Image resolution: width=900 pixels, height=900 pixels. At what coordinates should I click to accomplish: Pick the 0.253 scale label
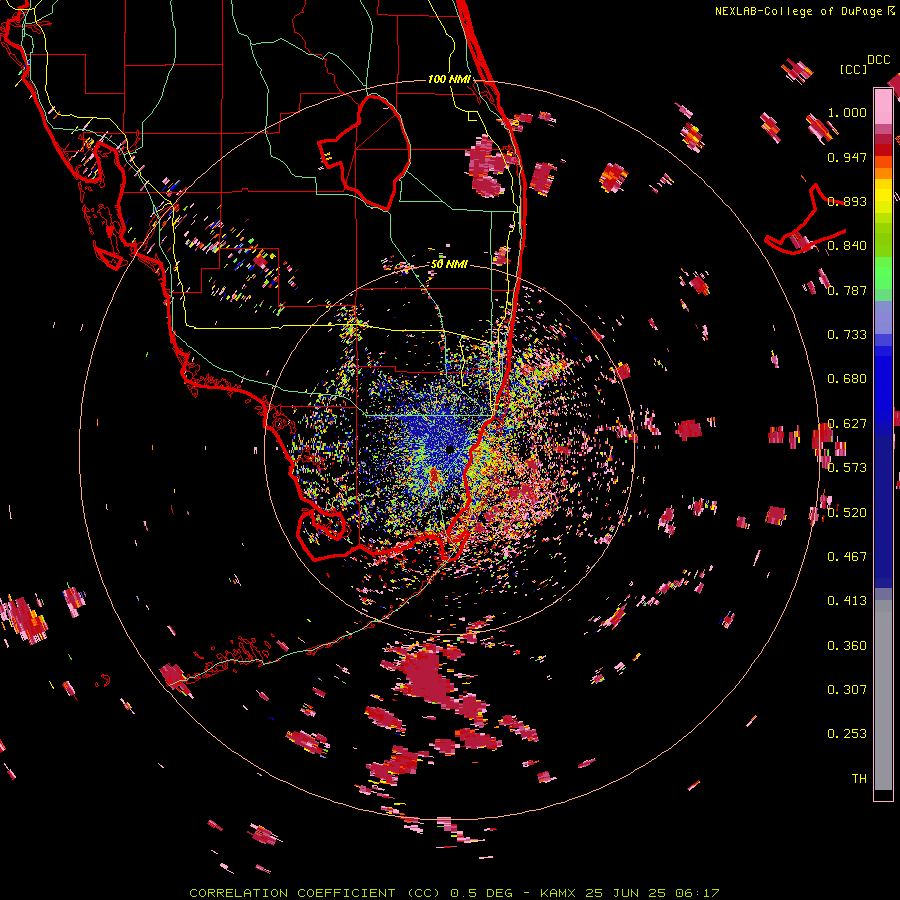[847, 734]
